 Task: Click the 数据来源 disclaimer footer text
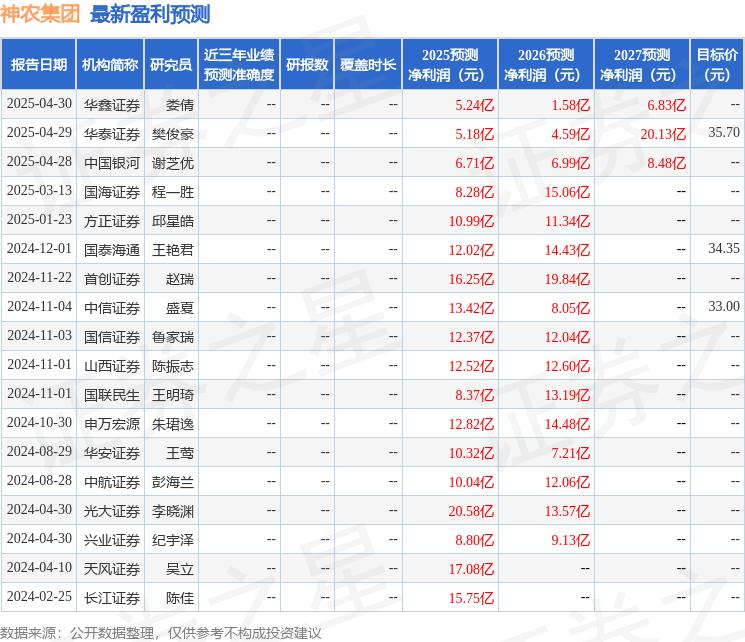click(161, 633)
